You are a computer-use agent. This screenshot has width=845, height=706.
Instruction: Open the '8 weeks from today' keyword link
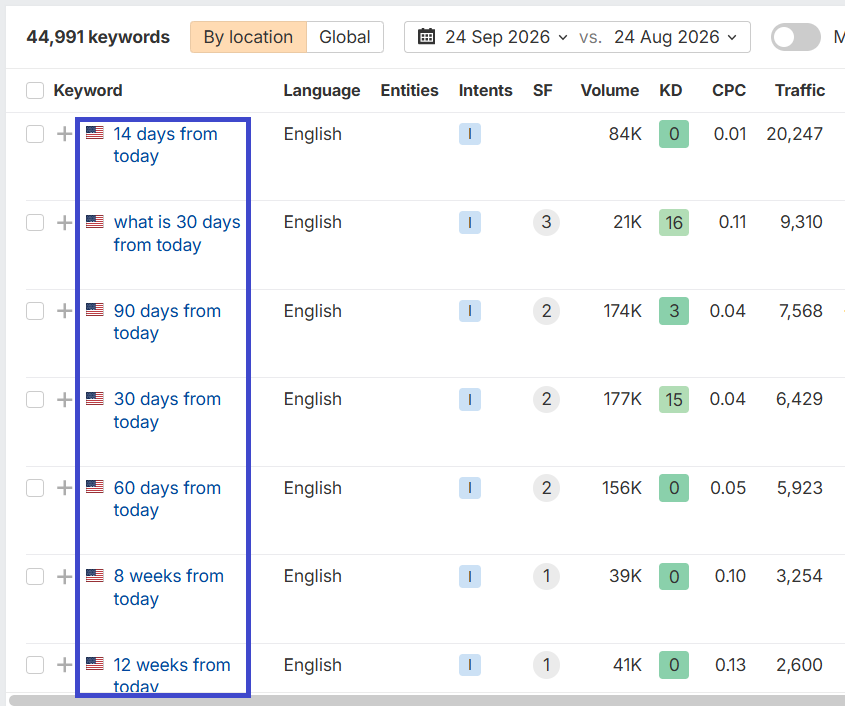(169, 587)
